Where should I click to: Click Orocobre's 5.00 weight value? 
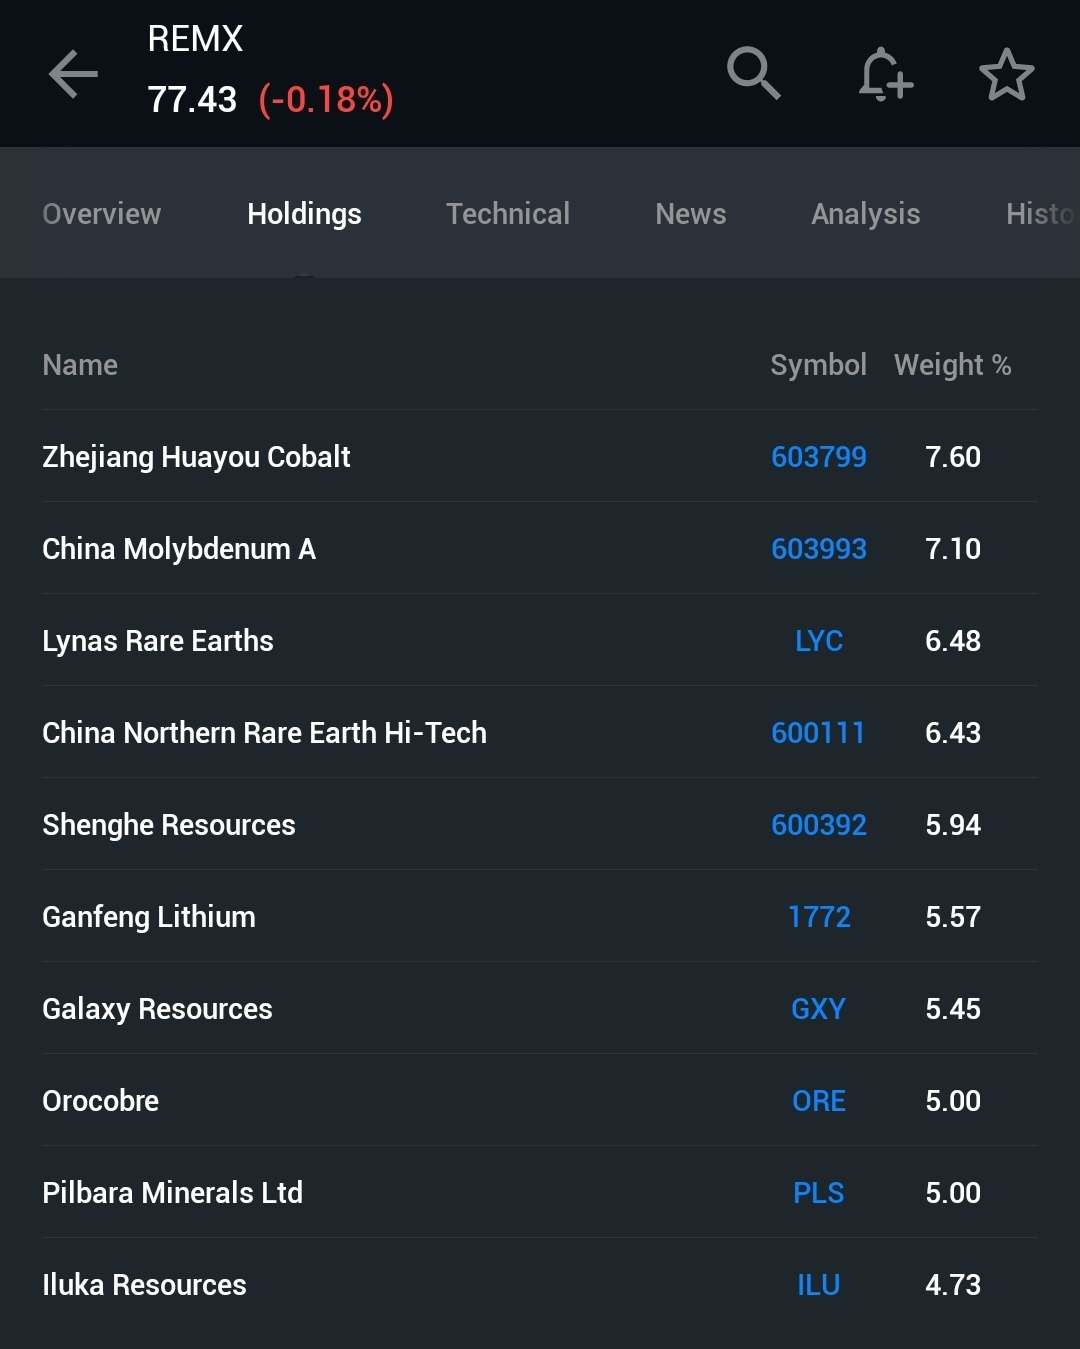(953, 1101)
